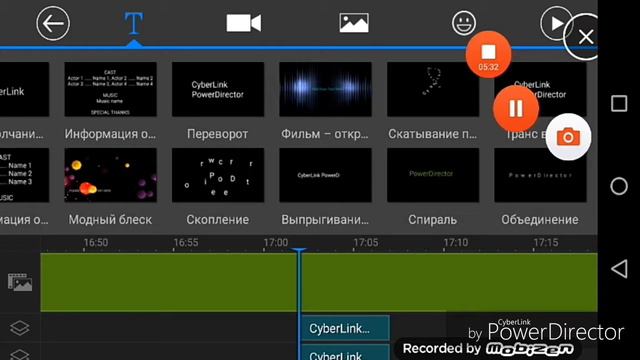Image resolution: width=640 pixels, height=360 pixels.
Task: Tap the main video track icon
Action: tap(20, 282)
